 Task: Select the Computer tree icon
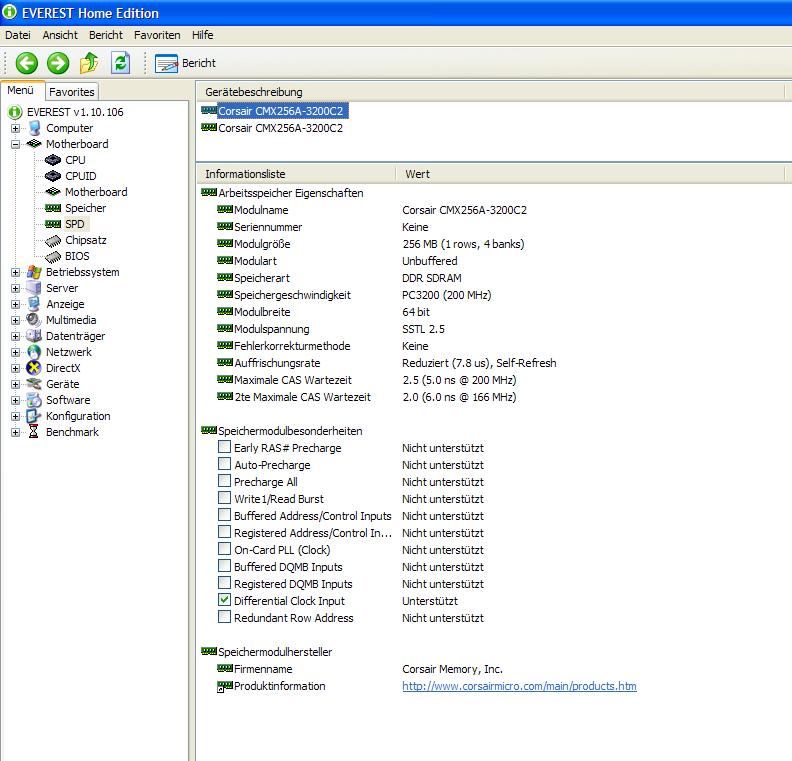pos(34,128)
